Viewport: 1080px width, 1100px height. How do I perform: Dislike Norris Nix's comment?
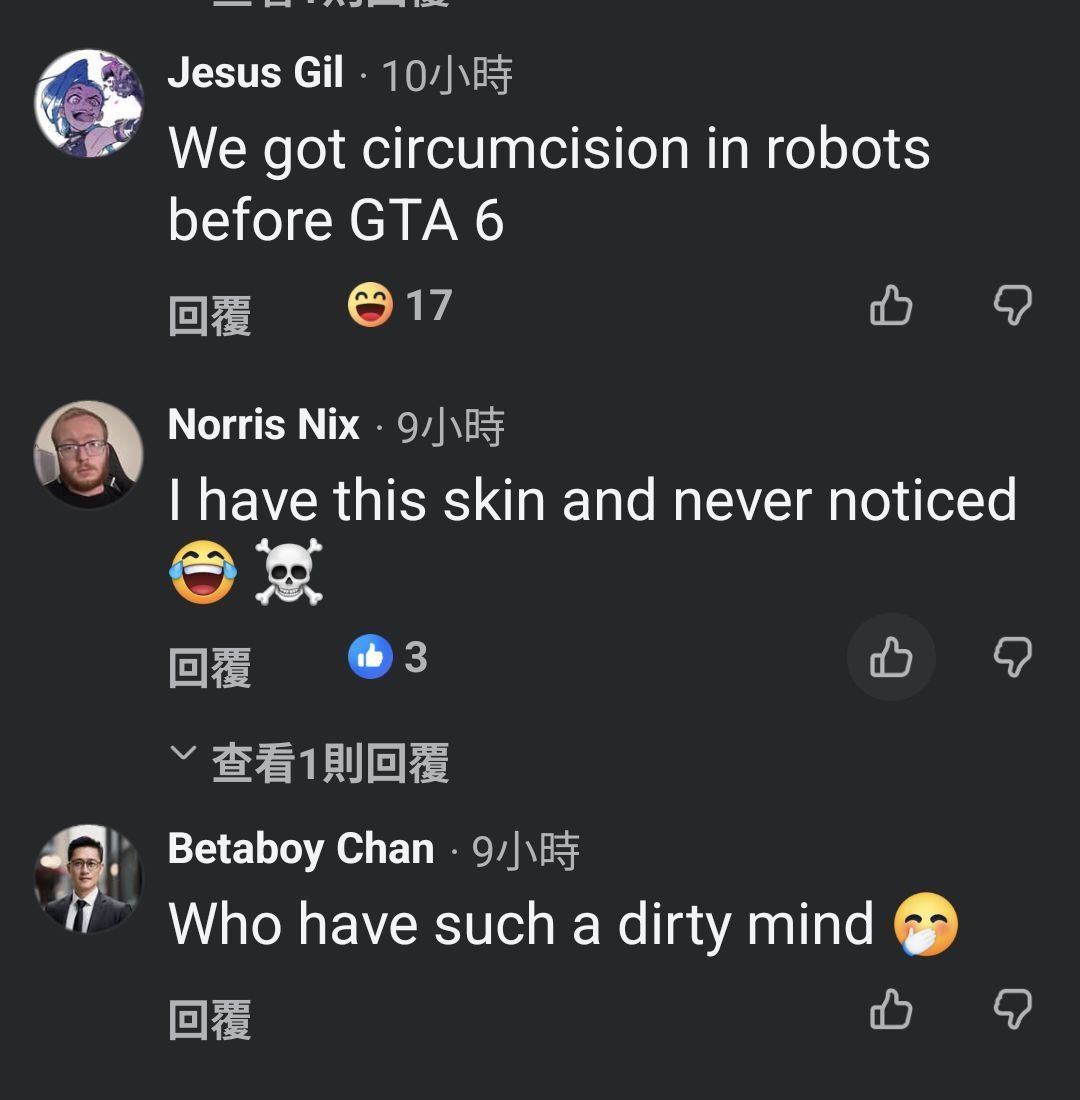[x=1013, y=657]
